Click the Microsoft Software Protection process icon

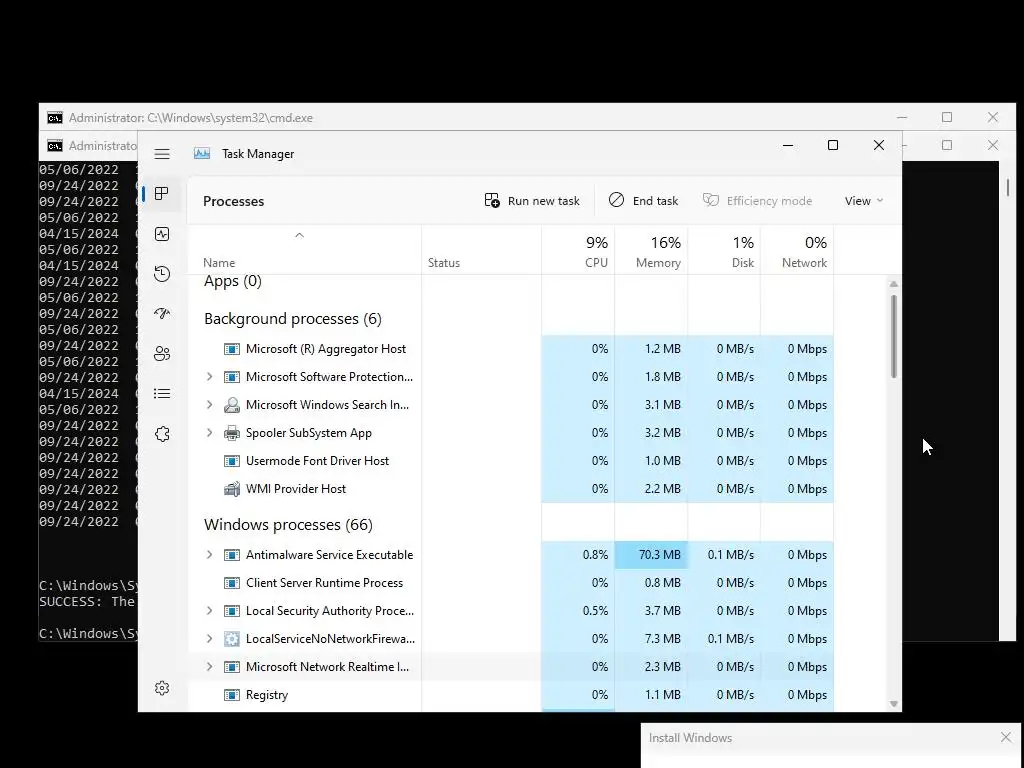(231, 377)
